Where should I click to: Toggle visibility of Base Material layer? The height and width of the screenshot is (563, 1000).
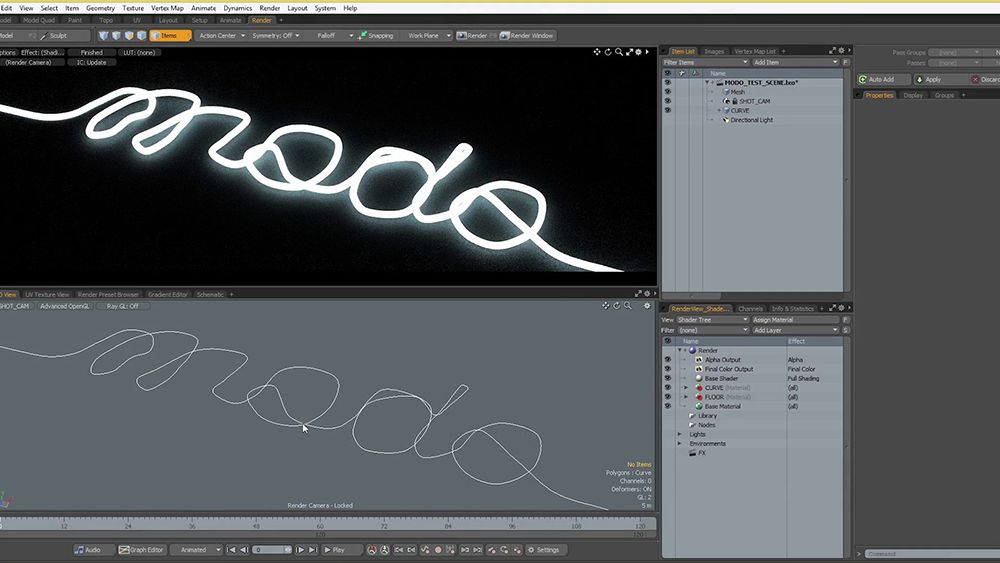[668, 406]
